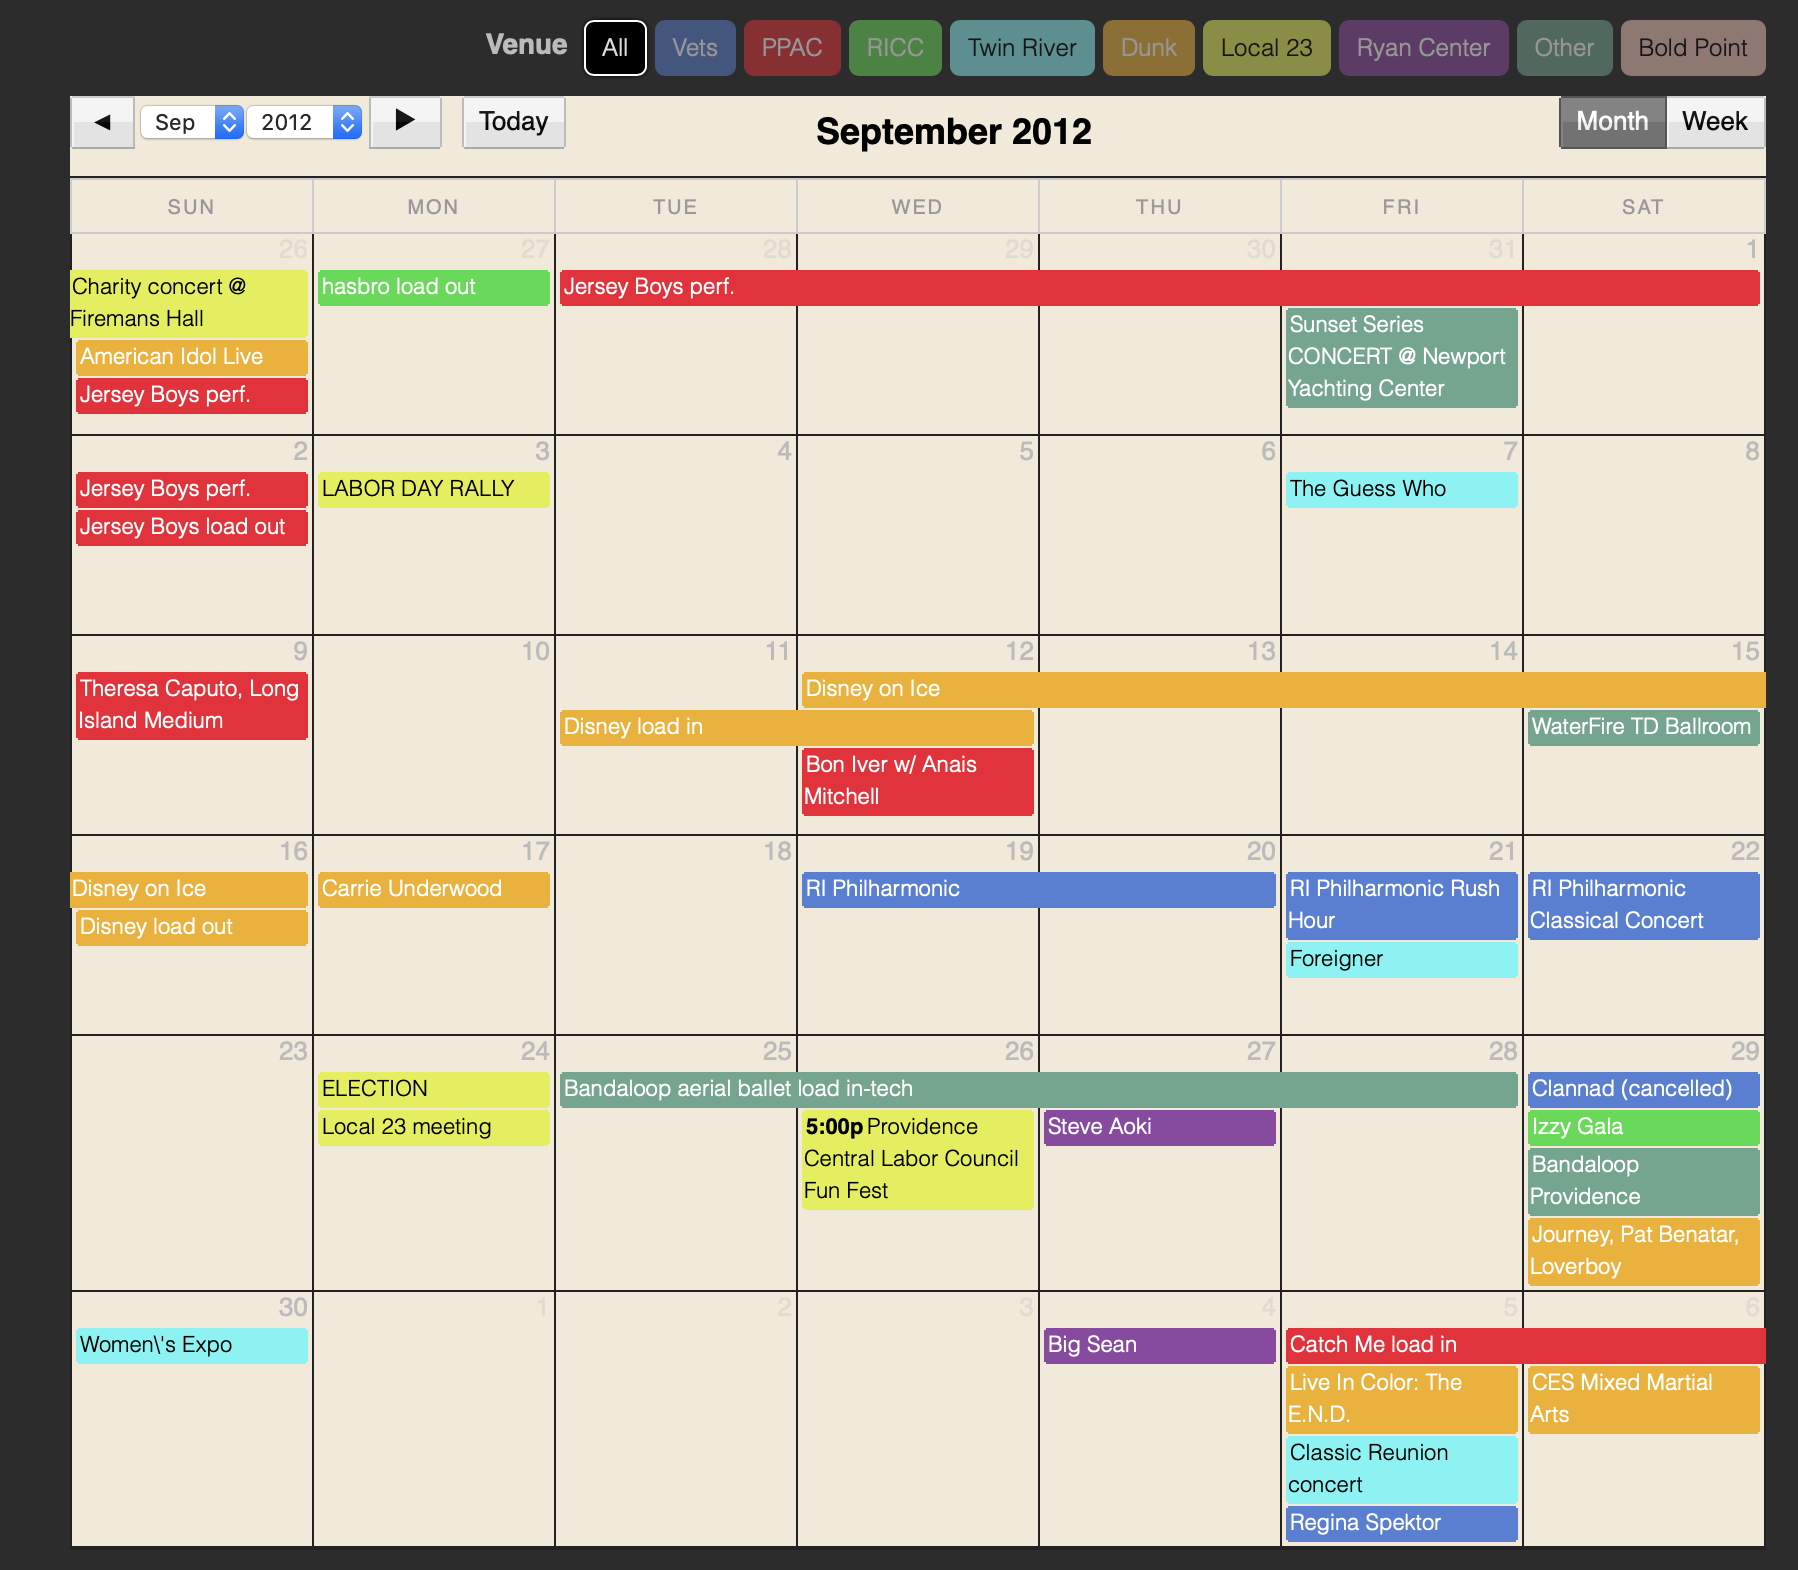Image resolution: width=1798 pixels, height=1570 pixels.
Task: Select the All venues filter
Action: click(615, 48)
